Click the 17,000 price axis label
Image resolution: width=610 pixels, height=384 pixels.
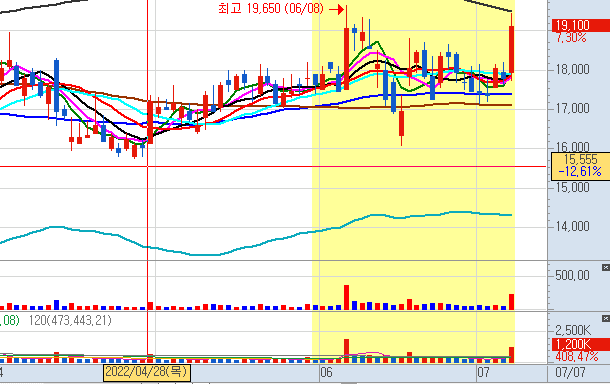click(x=572, y=108)
